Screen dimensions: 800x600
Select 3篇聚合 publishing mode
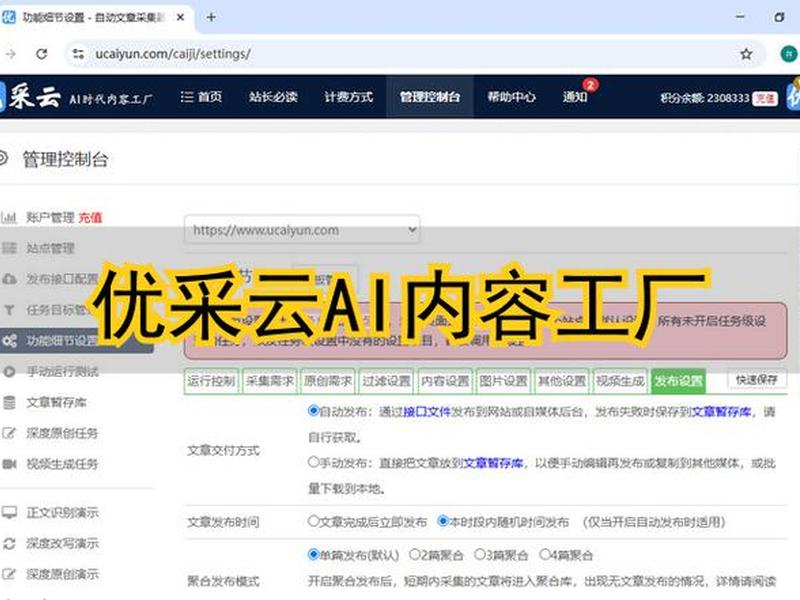point(480,554)
